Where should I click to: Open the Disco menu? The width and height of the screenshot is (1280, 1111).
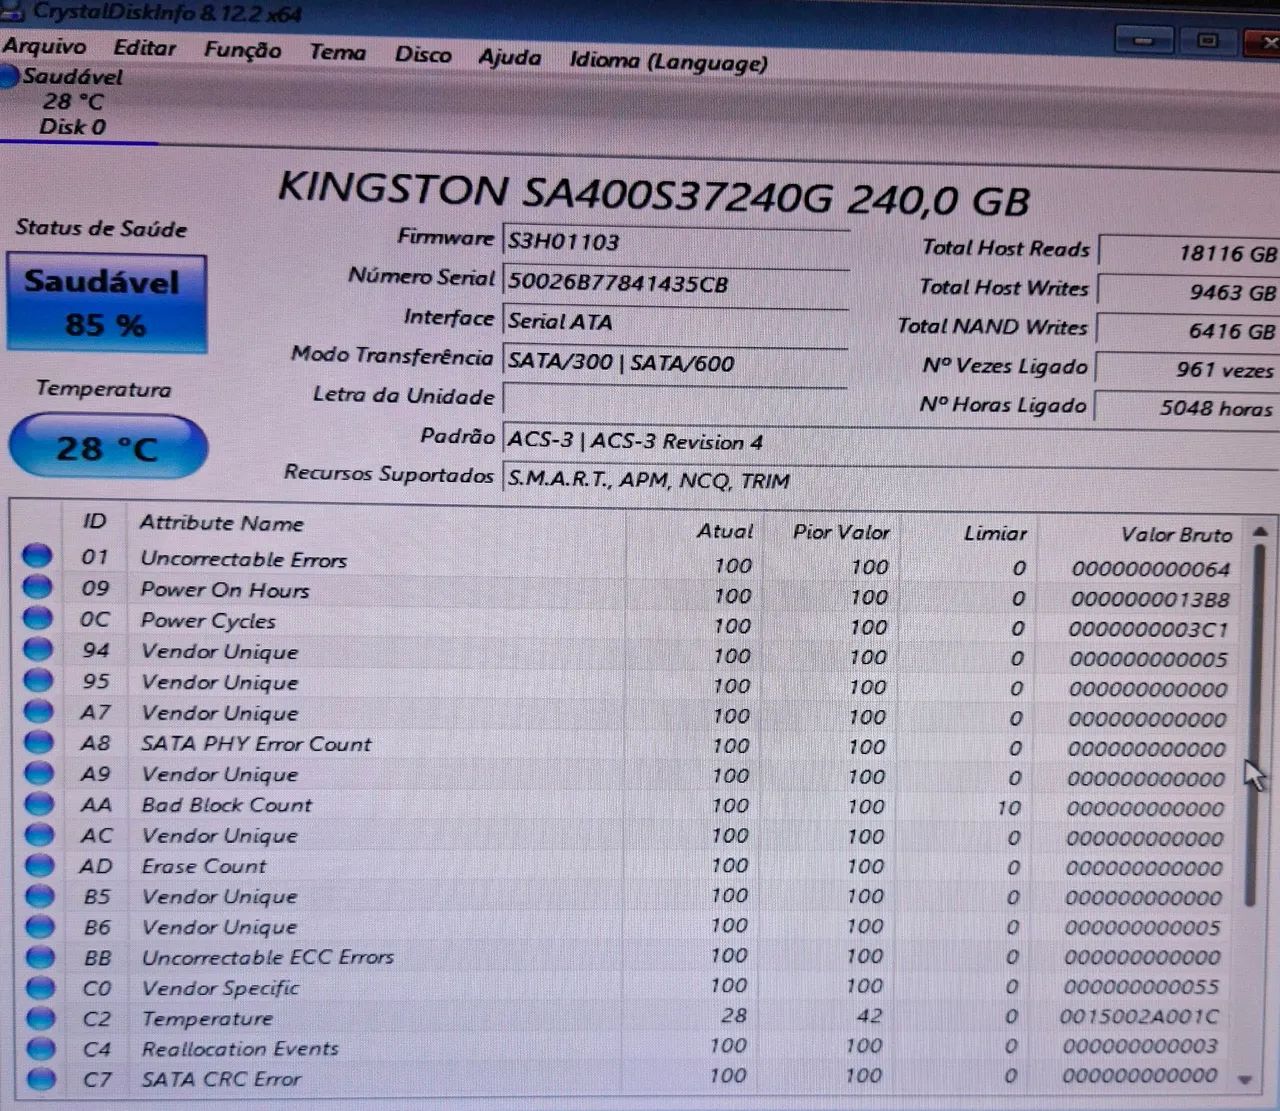422,54
